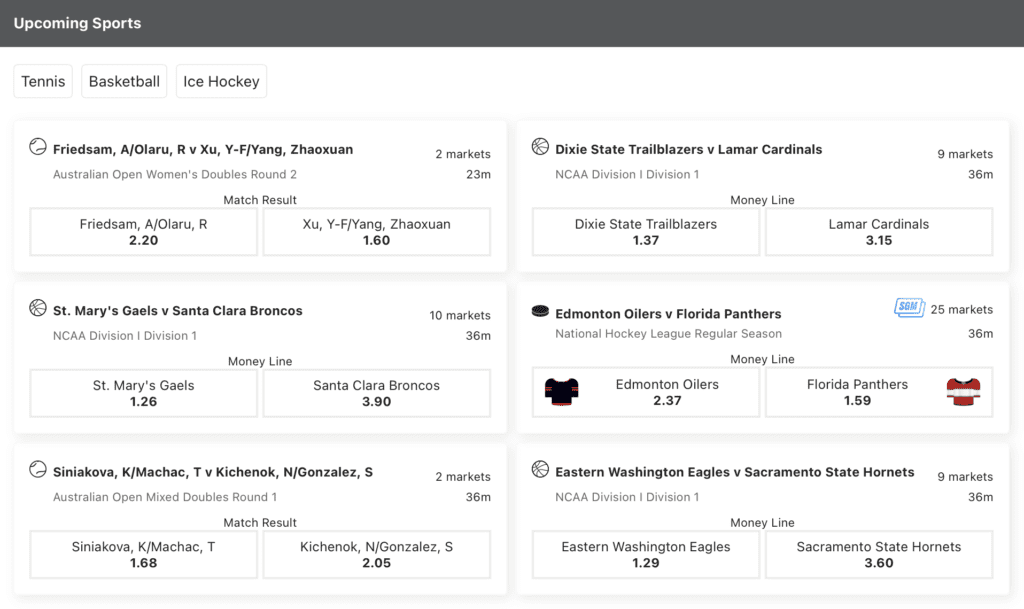Click the Edmonton Oilers jersey icon
This screenshot has width=1024, height=609.
[562, 392]
